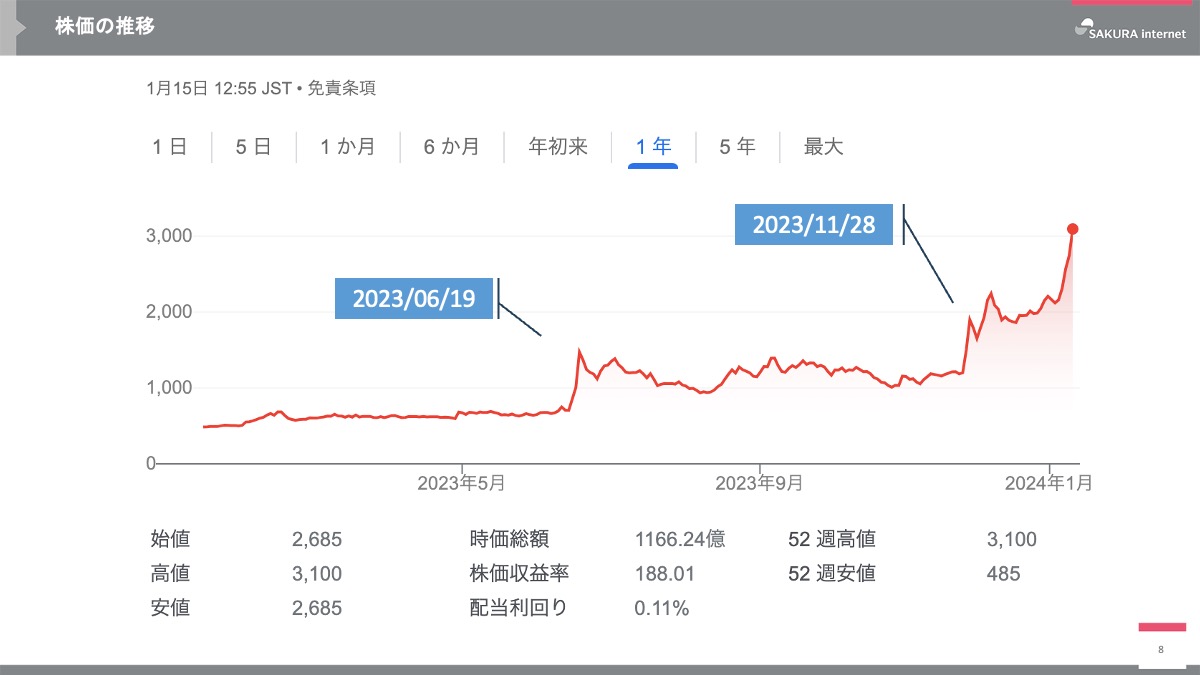The width and height of the screenshot is (1200, 675).
Task: Click the 時価総額 value 1166.24億
Action: tap(680, 540)
